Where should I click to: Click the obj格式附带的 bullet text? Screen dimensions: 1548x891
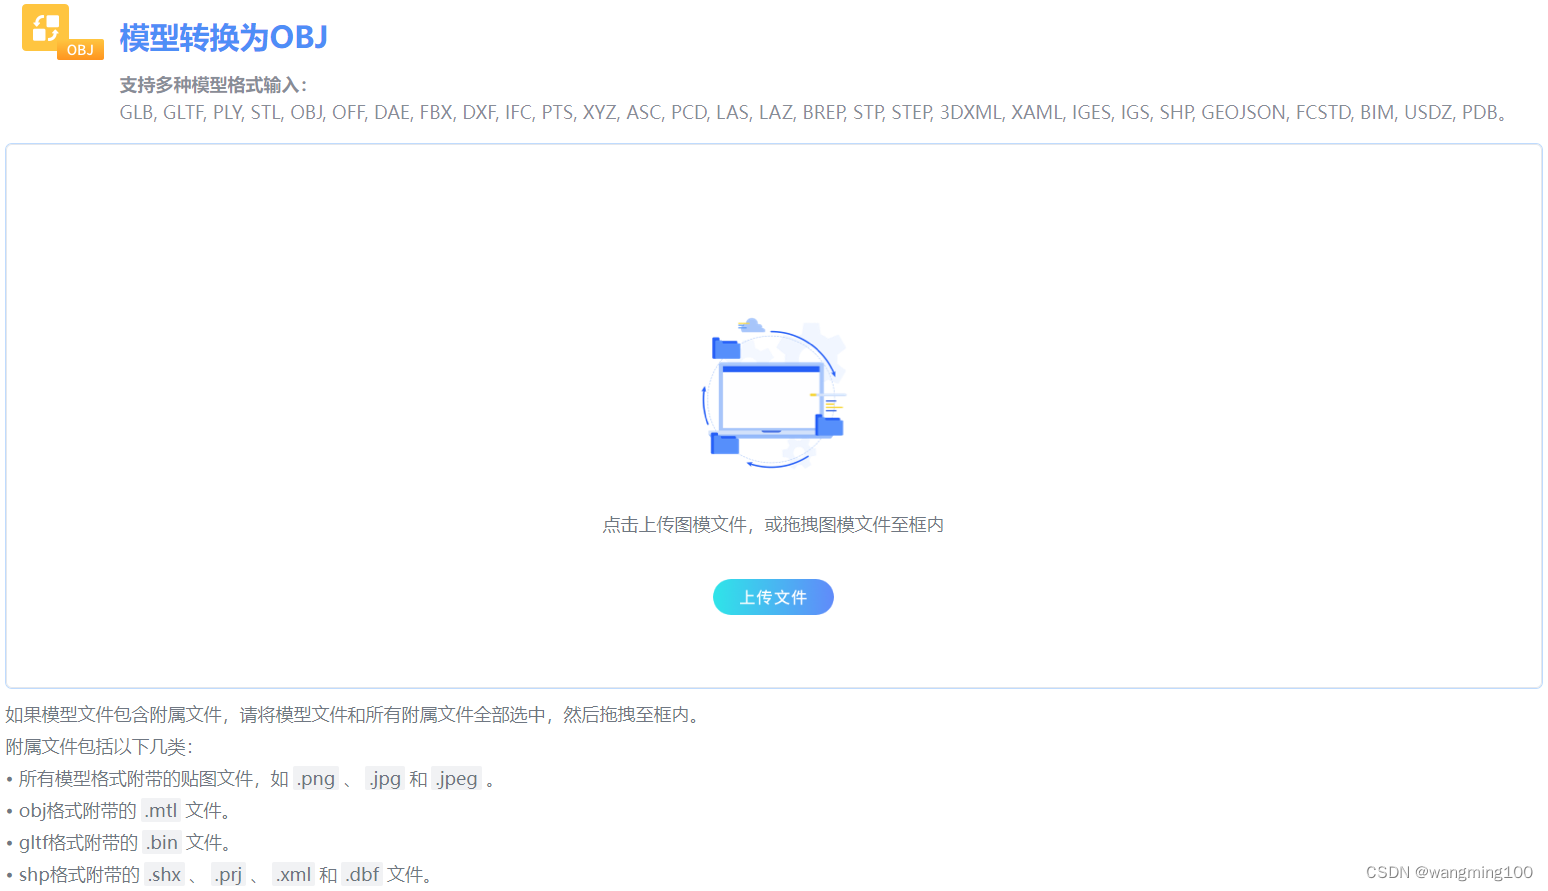[78, 811]
